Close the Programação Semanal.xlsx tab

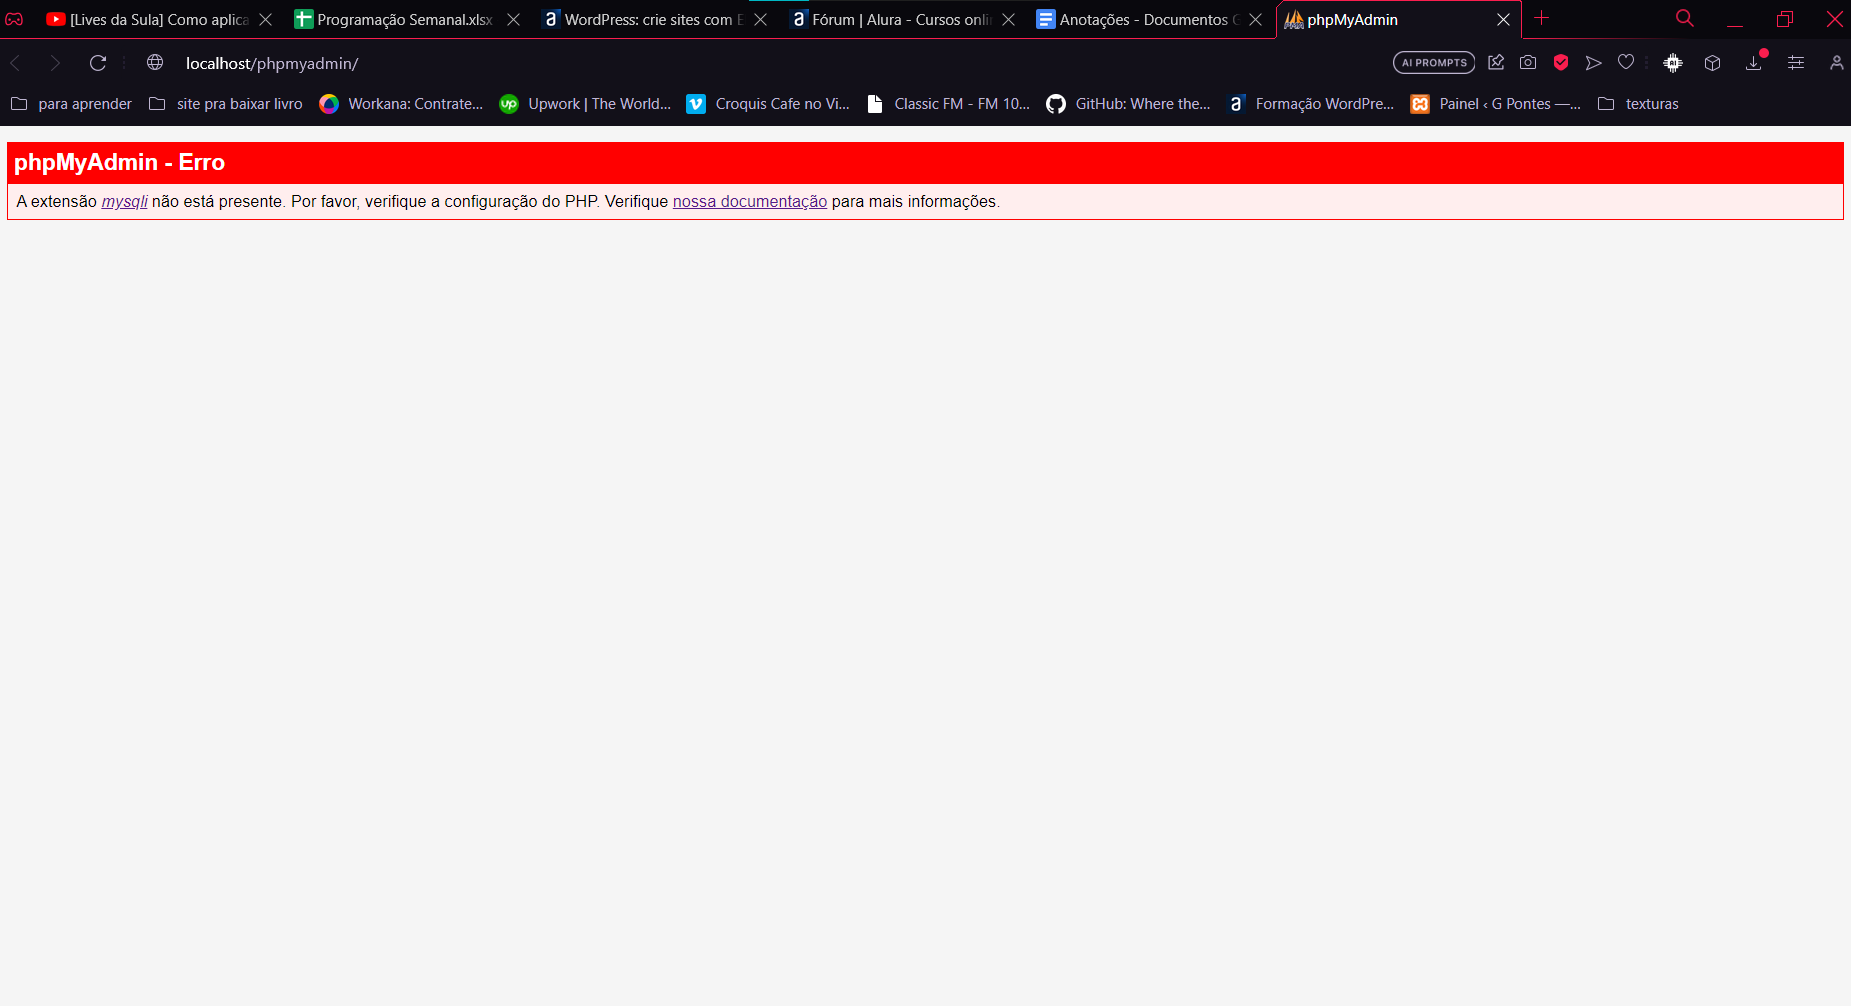click(513, 20)
